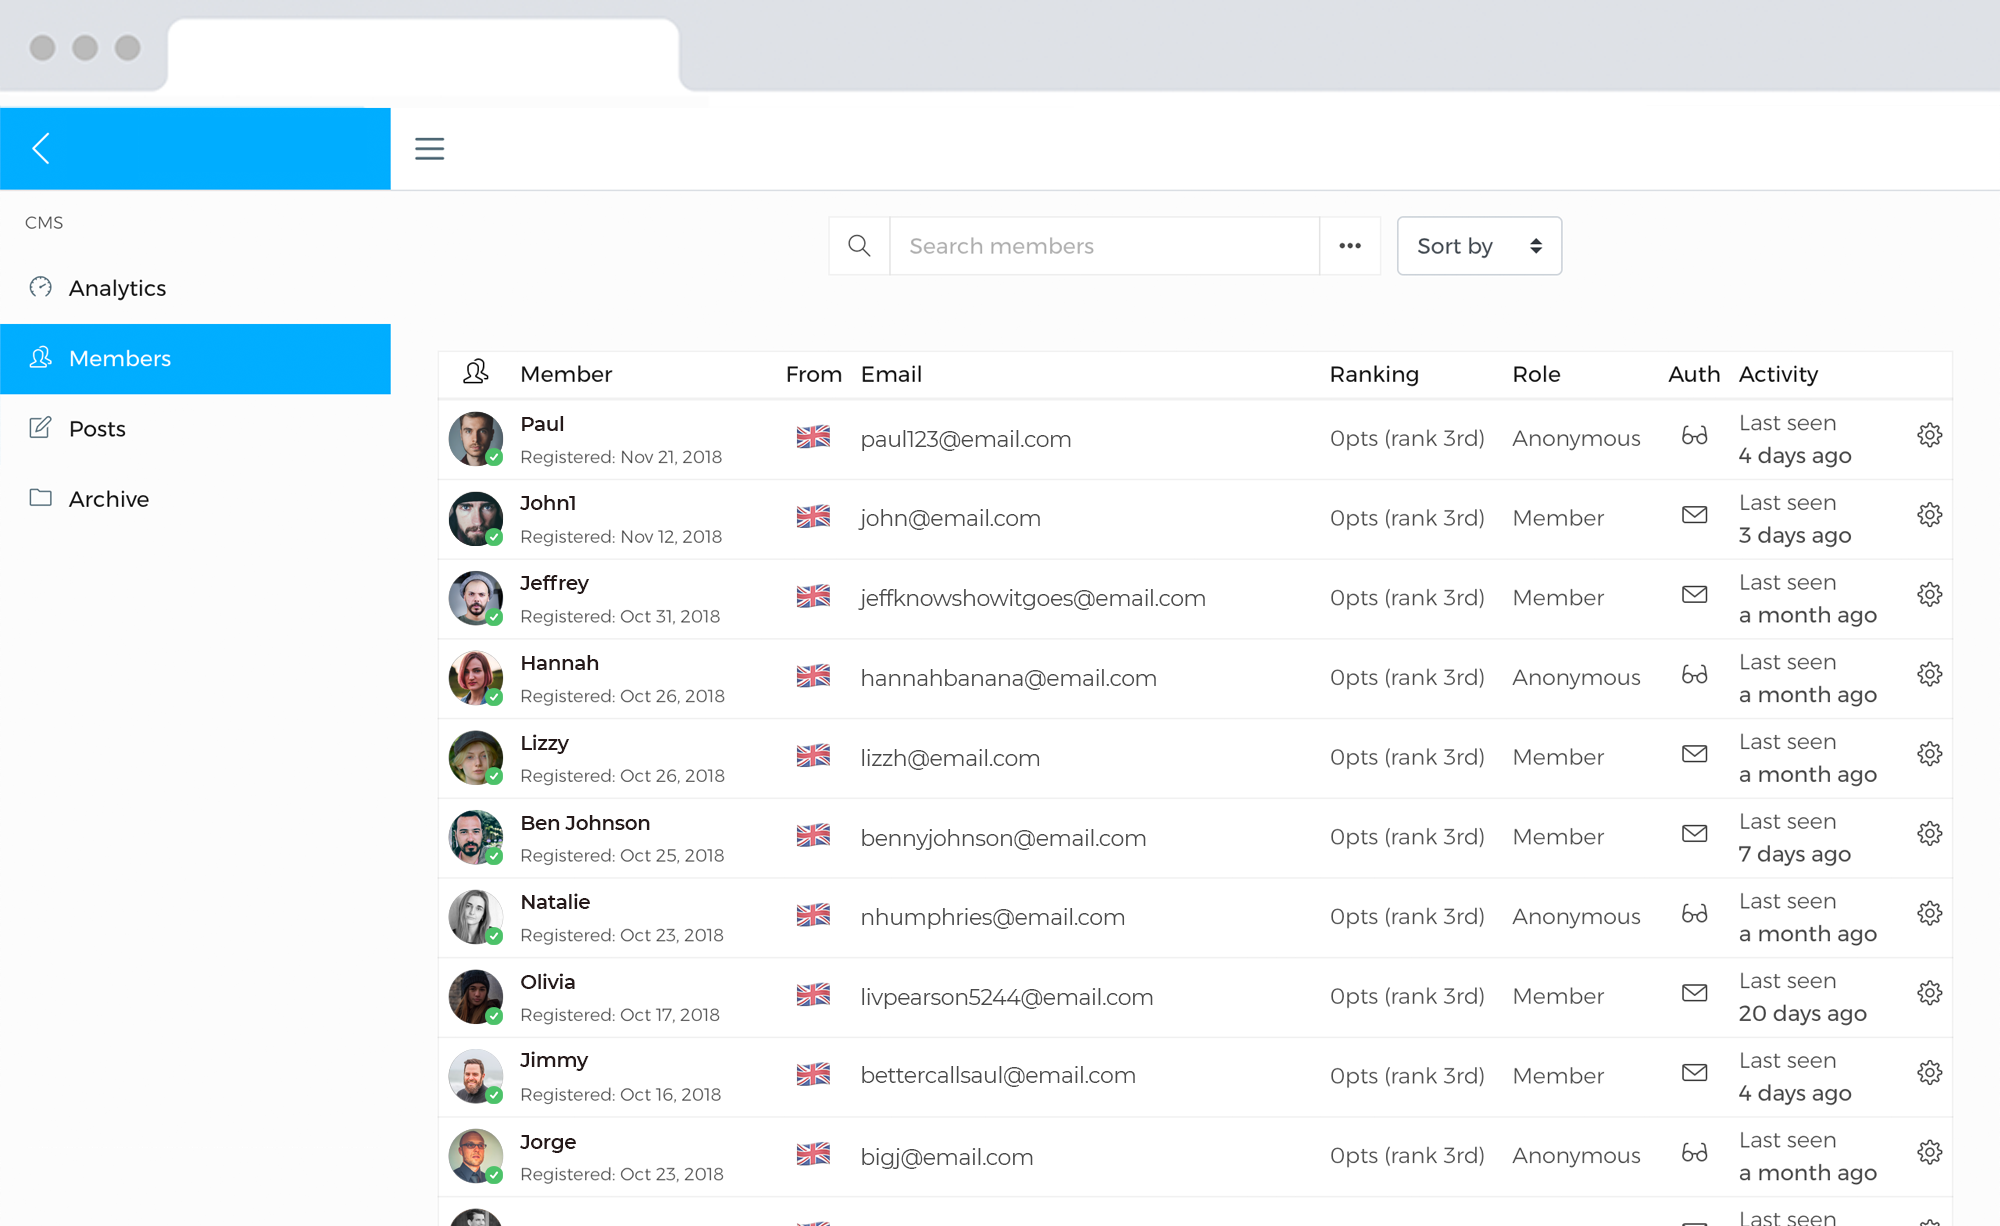Image resolution: width=2000 pixels, height=1226 pixels.
Task: Open settings gear for Paul
Action: point(1929,435)
